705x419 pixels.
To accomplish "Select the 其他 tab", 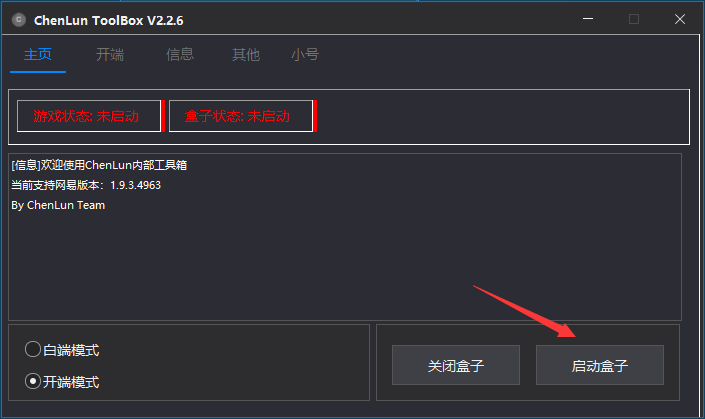I will coord(246,55).
